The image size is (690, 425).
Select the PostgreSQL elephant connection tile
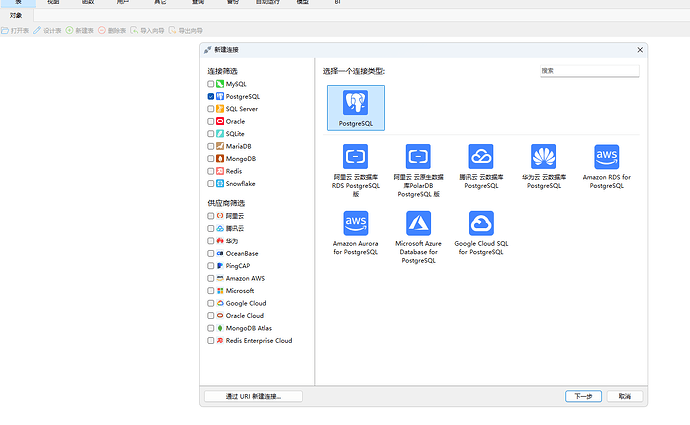(x=356, y=108)
